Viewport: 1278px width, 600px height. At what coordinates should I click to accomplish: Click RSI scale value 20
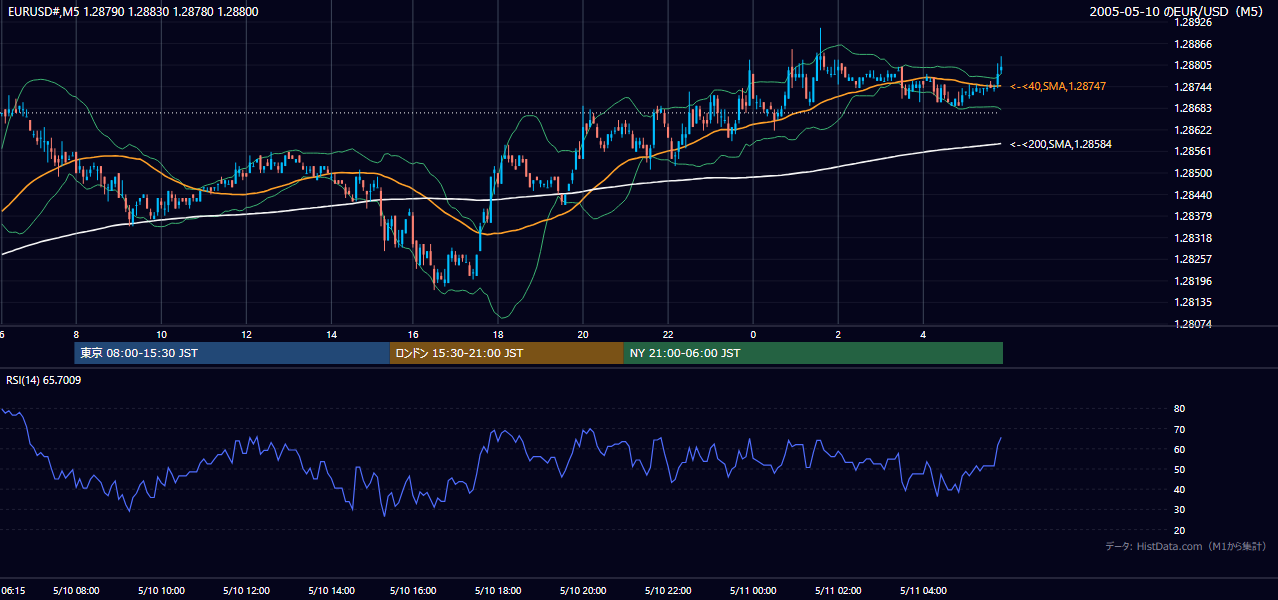1179,530
